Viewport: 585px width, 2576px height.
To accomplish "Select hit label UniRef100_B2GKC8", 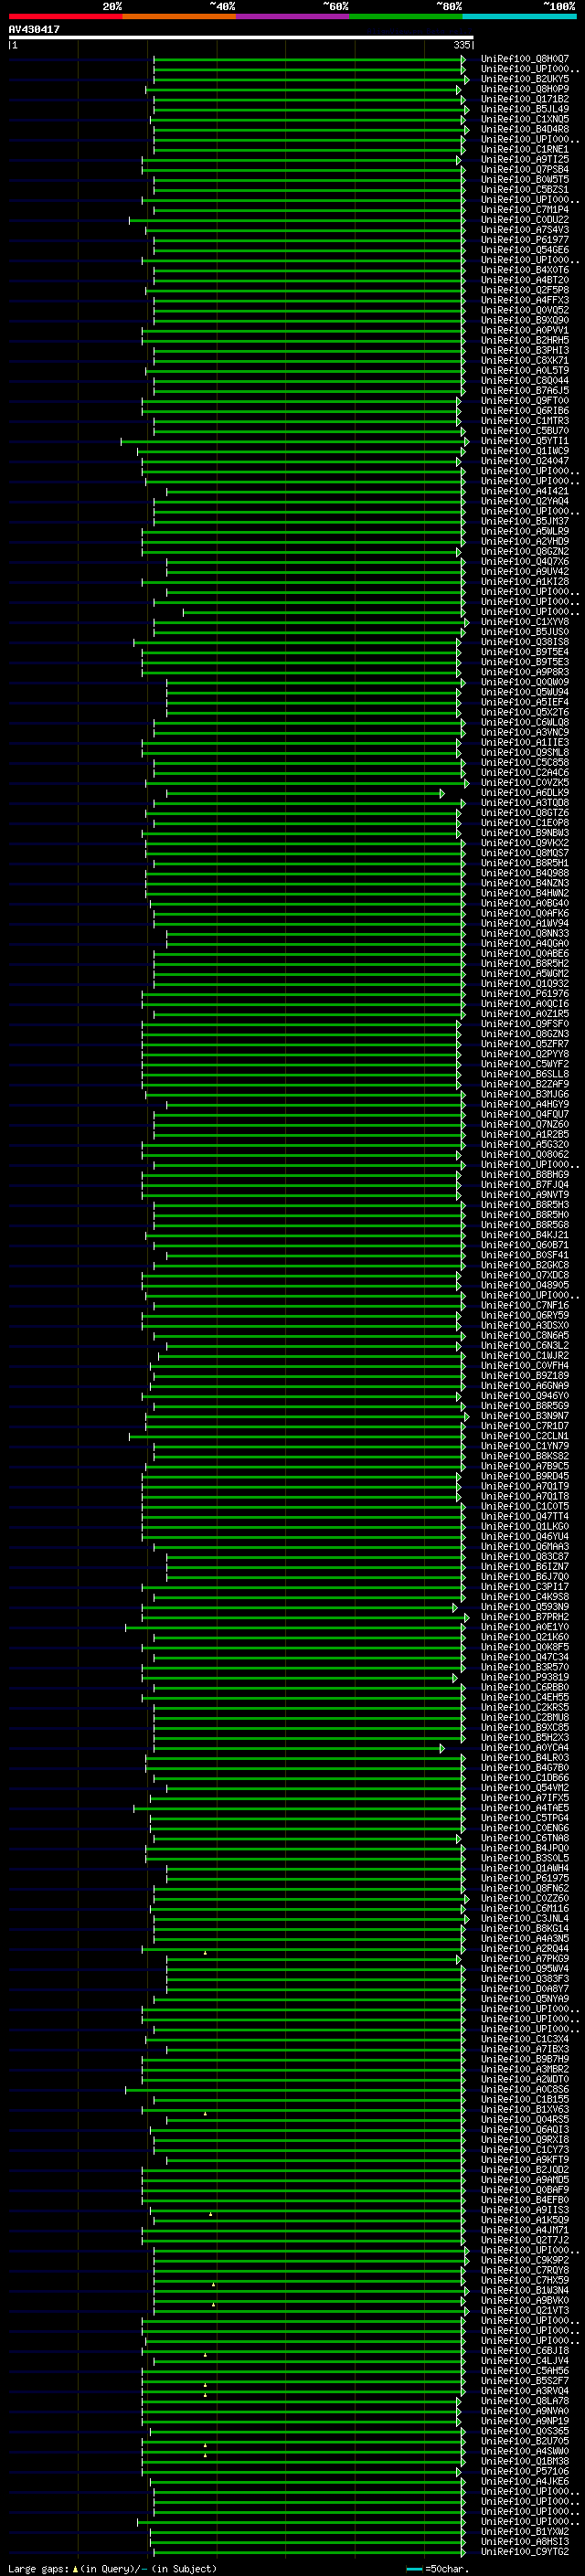I will [525, 1265].
